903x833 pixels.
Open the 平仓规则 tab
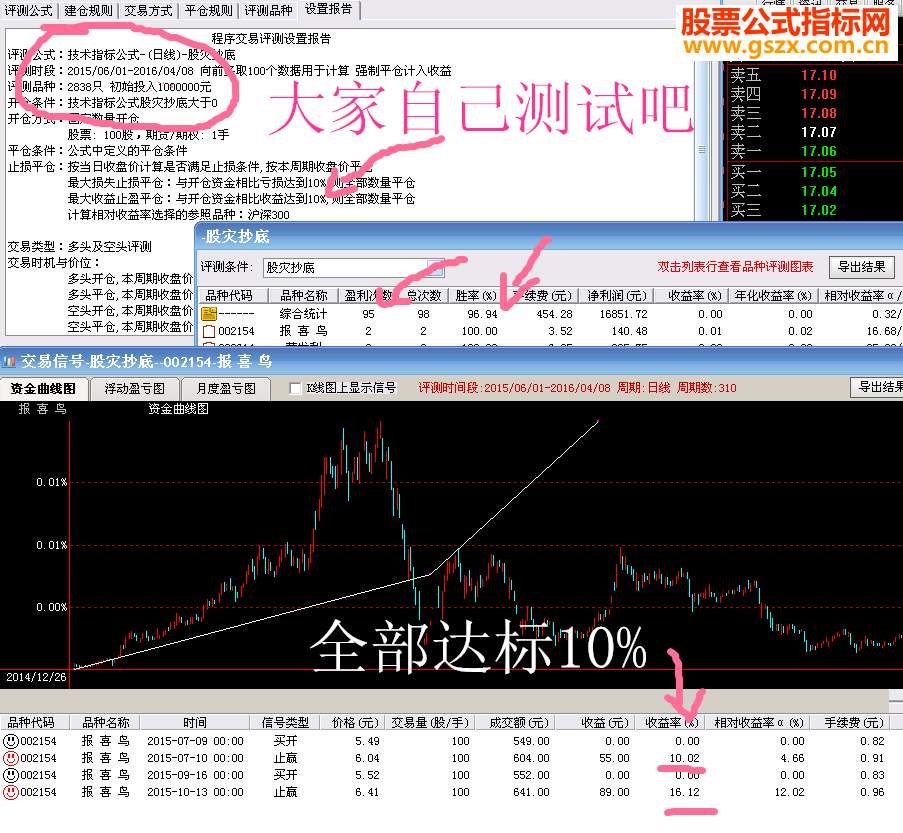208,10
